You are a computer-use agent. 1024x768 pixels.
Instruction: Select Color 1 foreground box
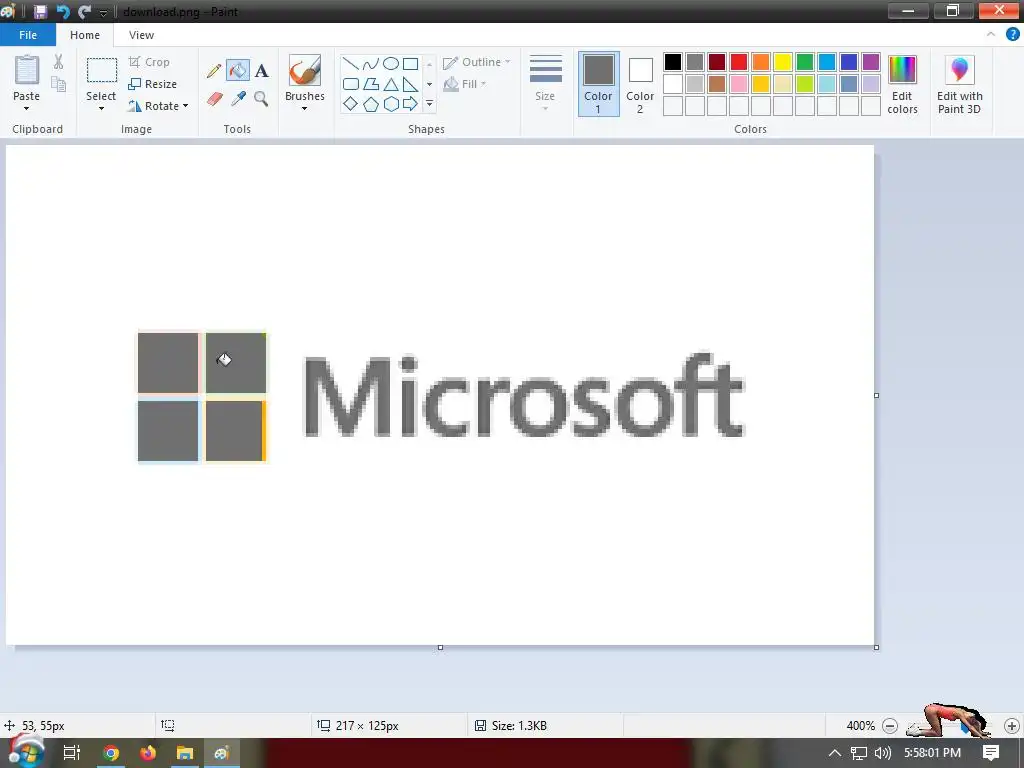[598, 84]
